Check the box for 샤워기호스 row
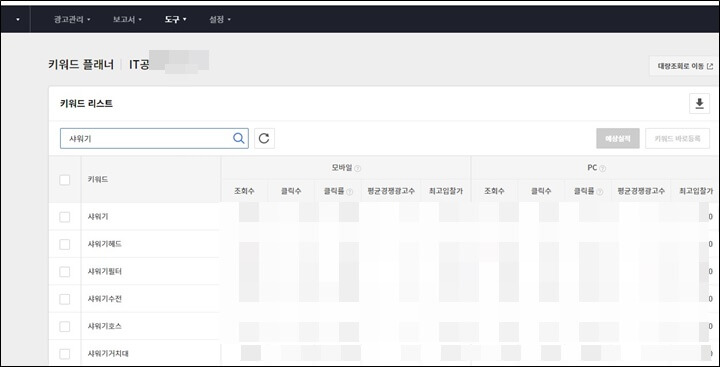 65,327
